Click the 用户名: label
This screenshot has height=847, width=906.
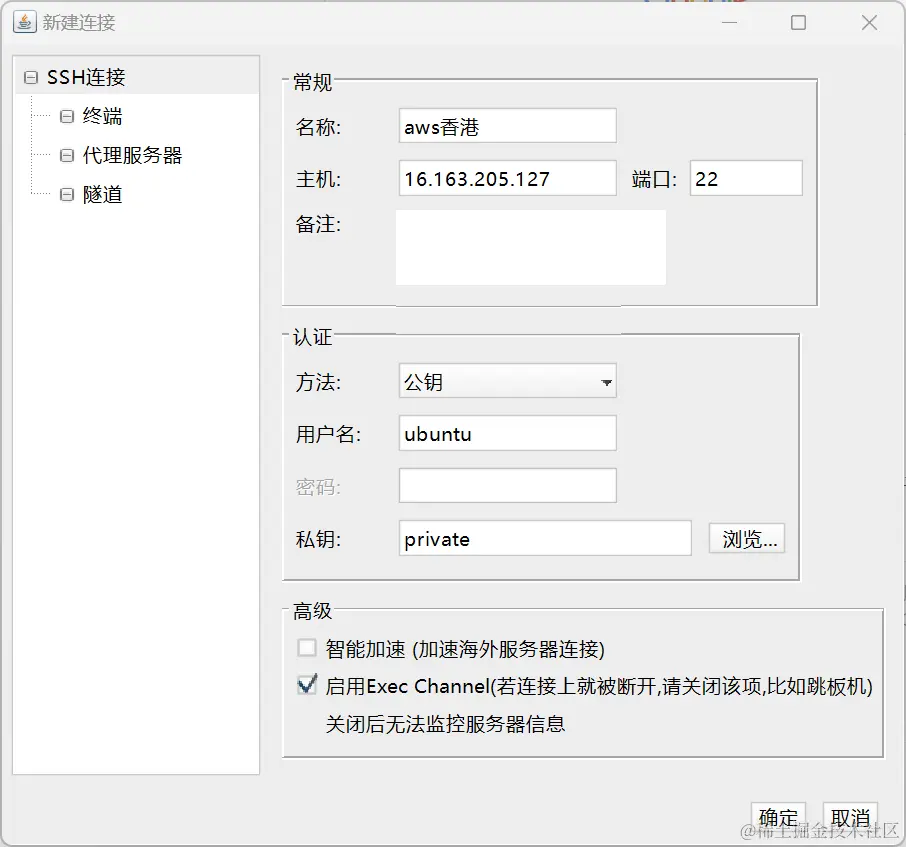pyautogui.click(x=328, y=434)
